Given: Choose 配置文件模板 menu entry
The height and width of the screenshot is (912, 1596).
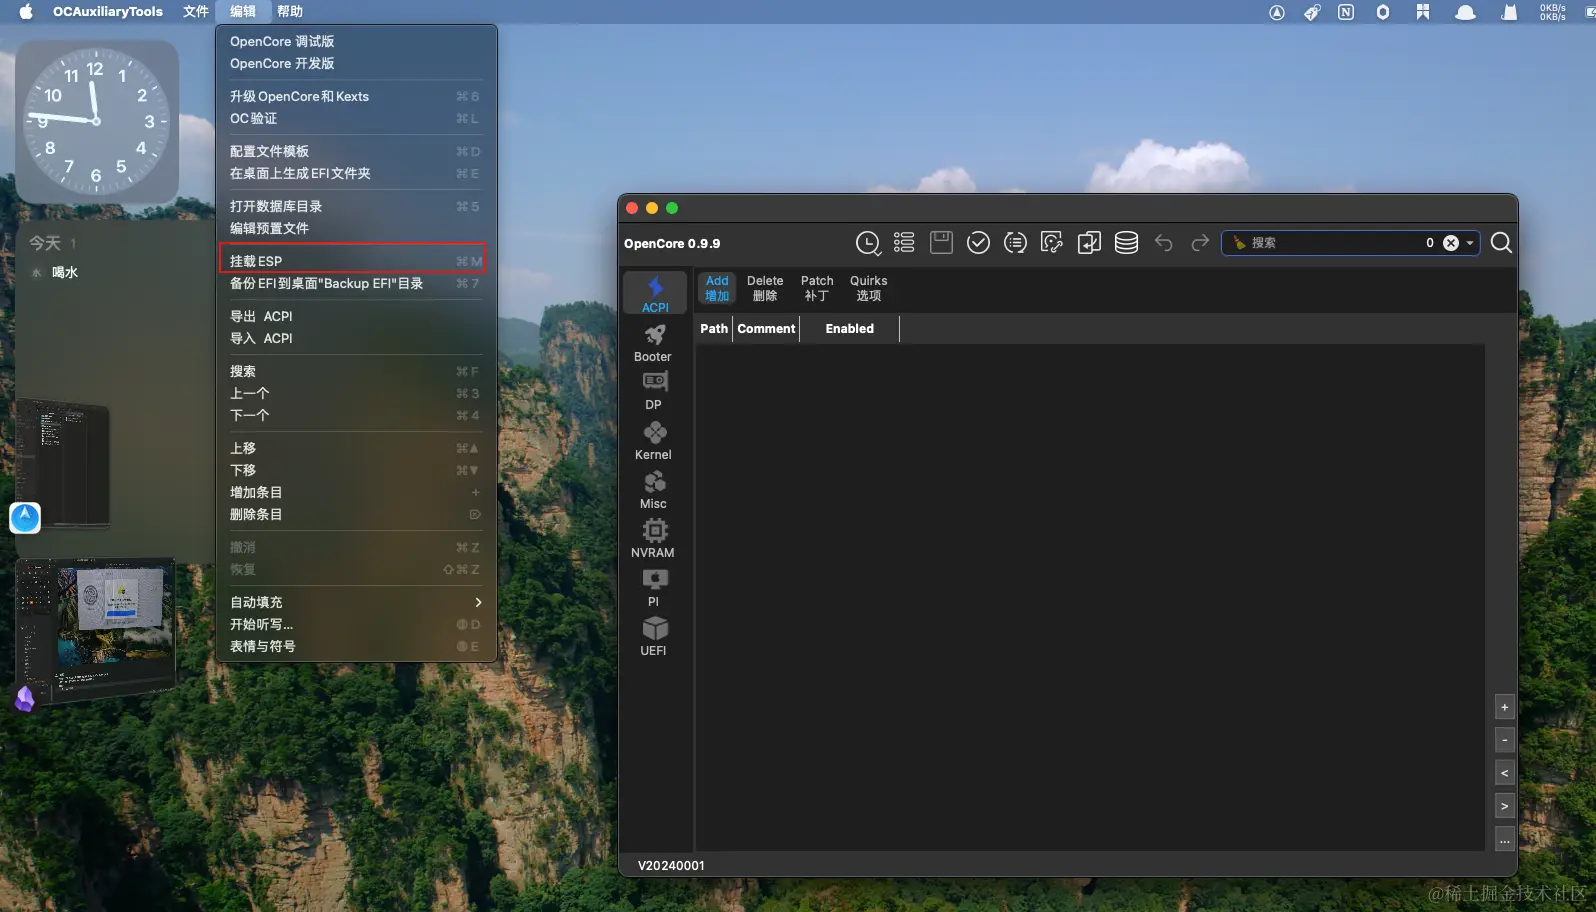Looking at the screenshot, I should tap(356, 151).
